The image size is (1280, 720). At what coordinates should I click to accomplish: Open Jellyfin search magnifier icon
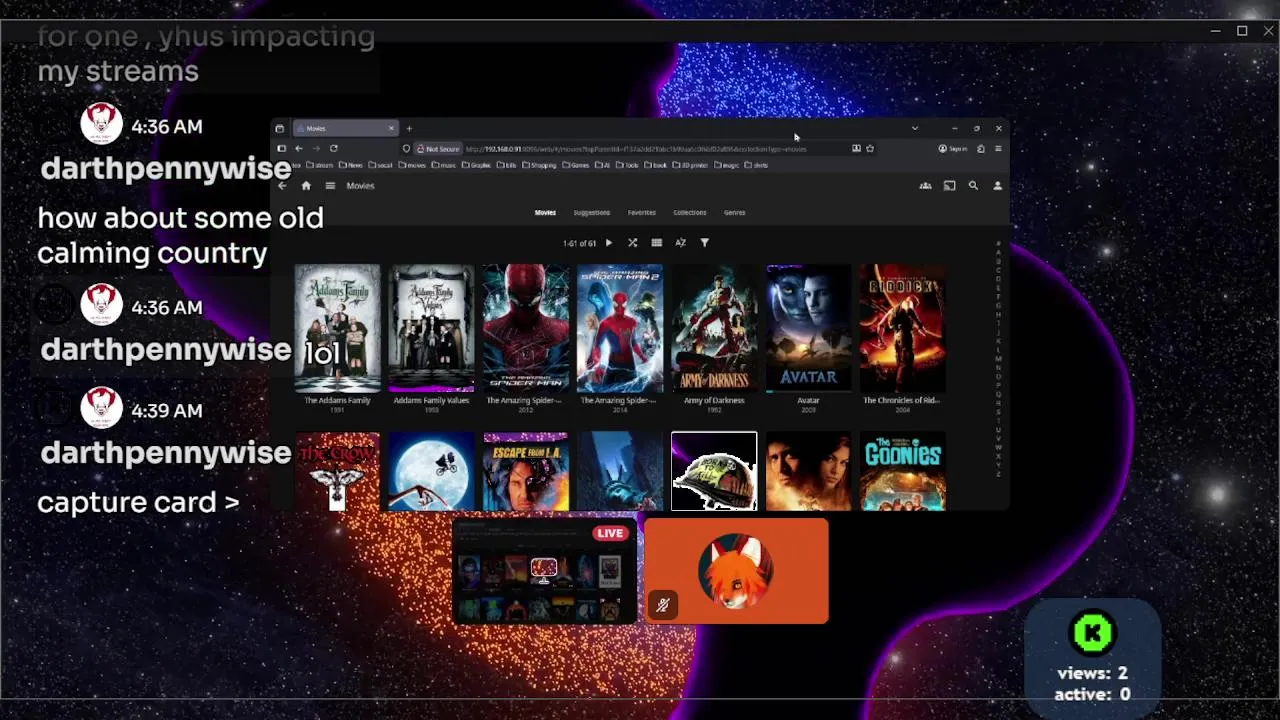pyautogui.click(x=973, y=186)
